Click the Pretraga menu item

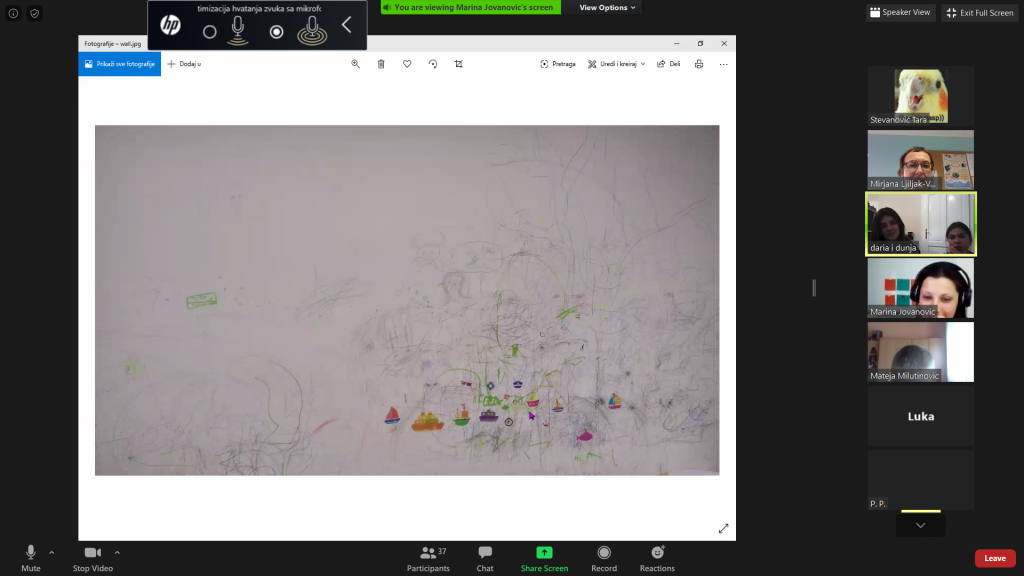point(558,64)
